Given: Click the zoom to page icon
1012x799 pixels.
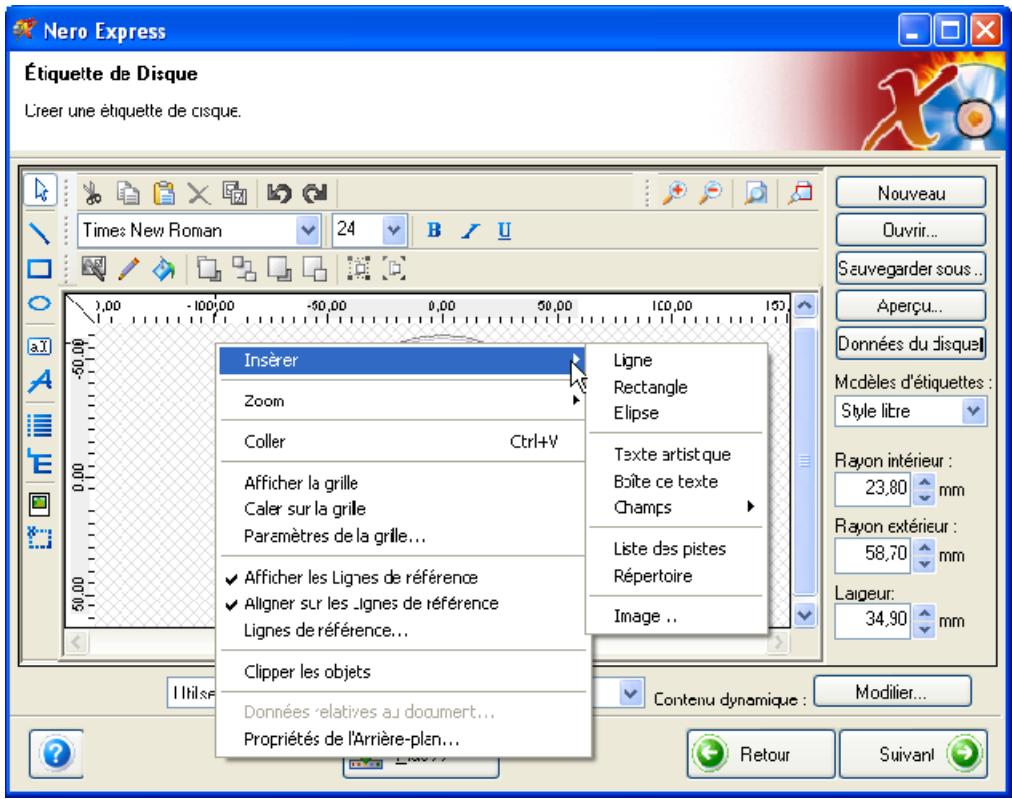Looking at the screenshot, I should tap(756, 192).
